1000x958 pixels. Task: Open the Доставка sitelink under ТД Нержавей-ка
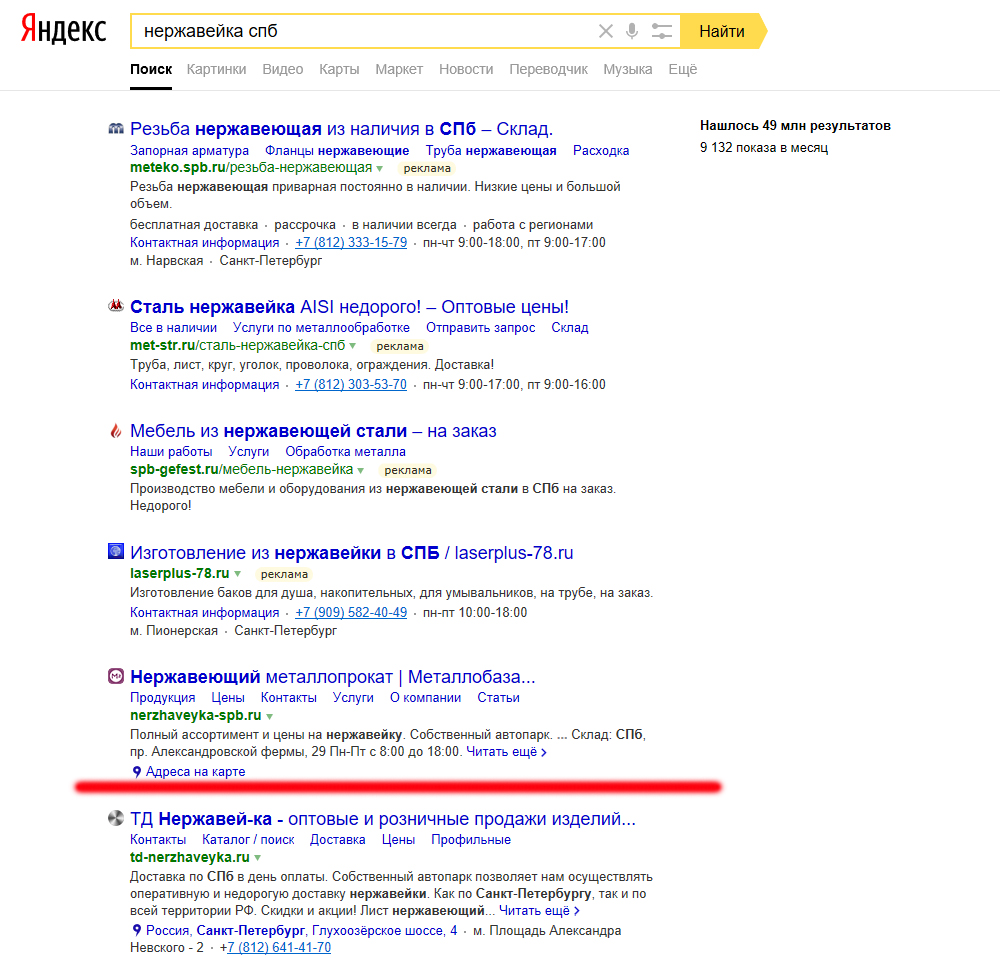337,839
